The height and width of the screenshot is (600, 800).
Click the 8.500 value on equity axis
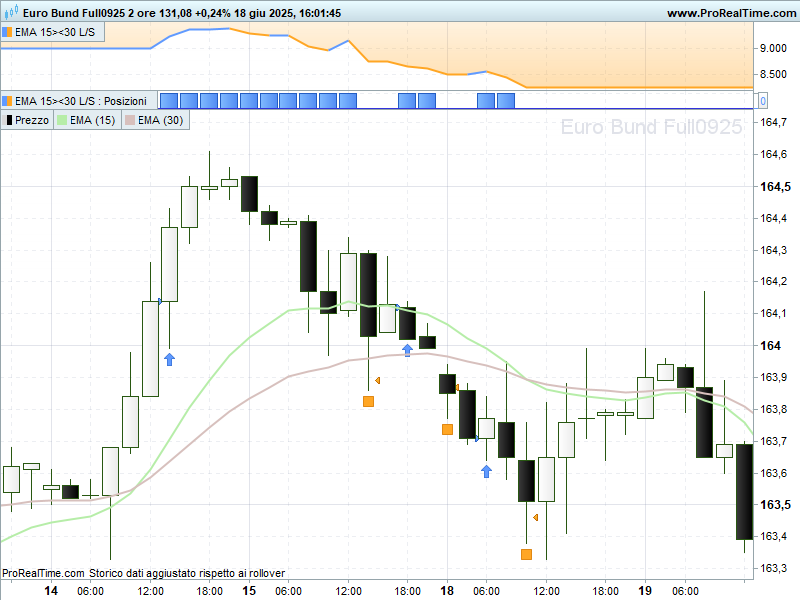773,74
